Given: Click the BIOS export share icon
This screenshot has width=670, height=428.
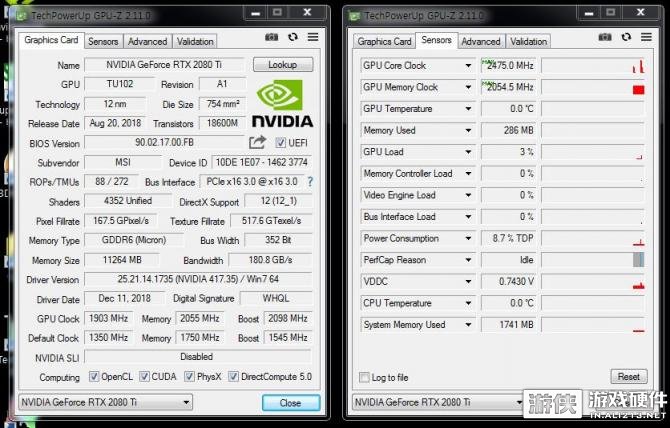Looking at the screenshot, I should coord(257,142).
